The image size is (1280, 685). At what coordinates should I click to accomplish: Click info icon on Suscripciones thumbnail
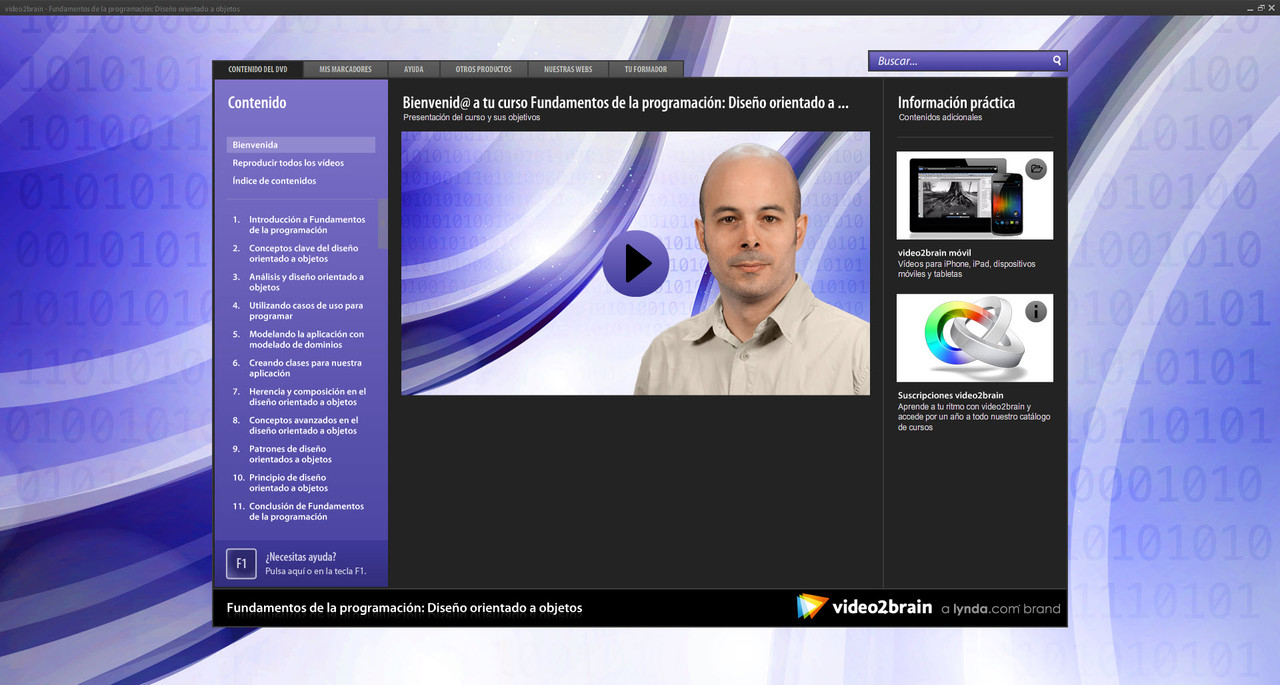pyautogui.click(x=1036, y=311)
